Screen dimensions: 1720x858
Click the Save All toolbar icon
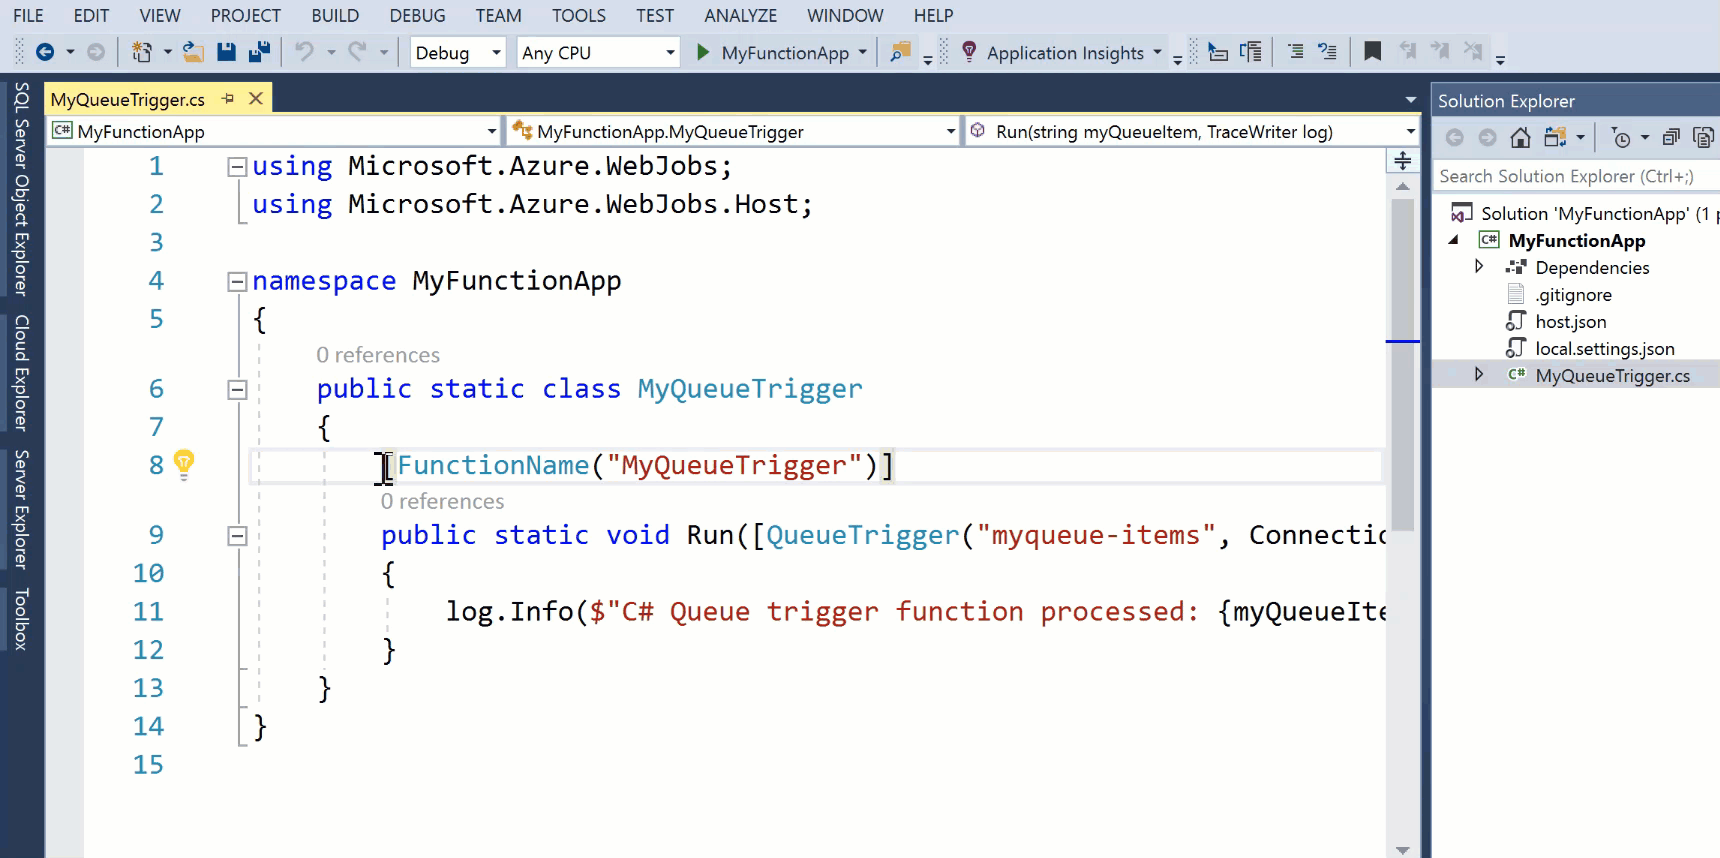(x=260, y=52)
